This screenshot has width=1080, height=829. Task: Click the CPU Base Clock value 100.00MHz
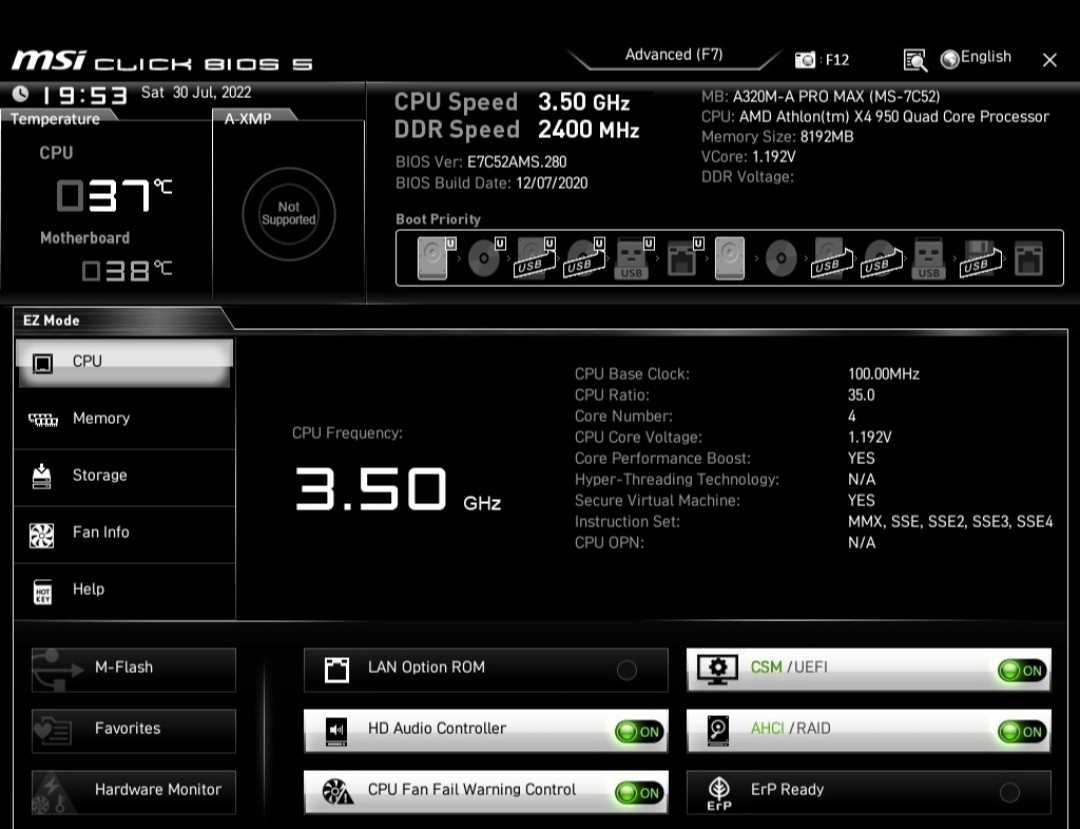tap(884, 374)
